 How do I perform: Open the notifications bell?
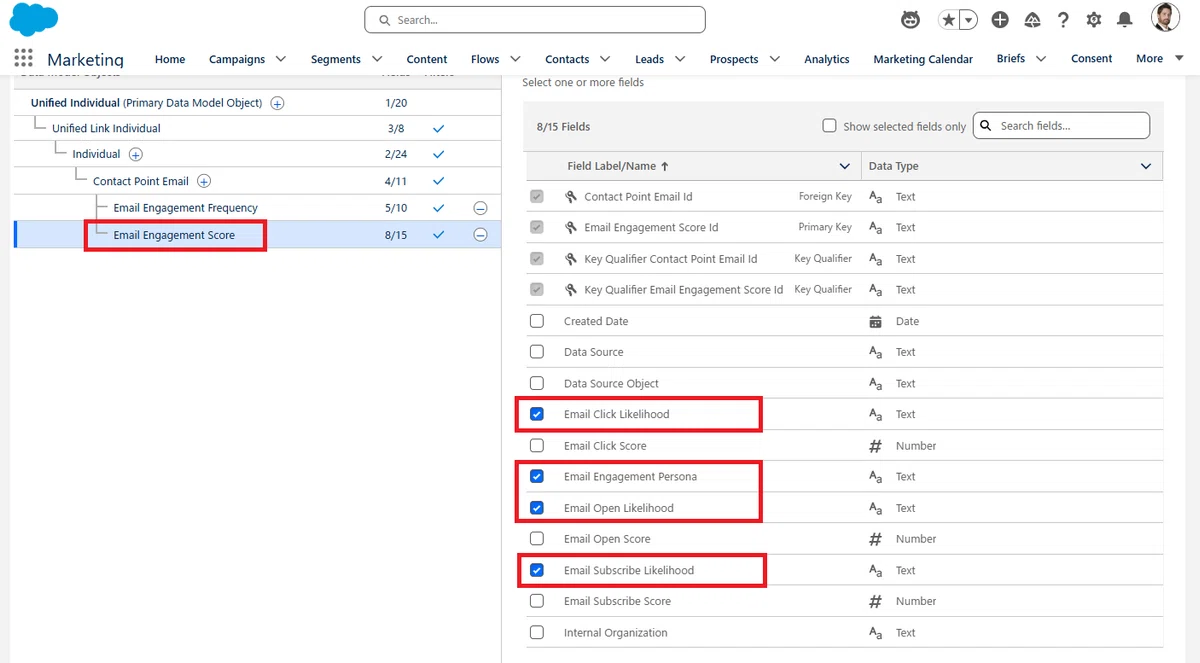tap(1125, 20)
